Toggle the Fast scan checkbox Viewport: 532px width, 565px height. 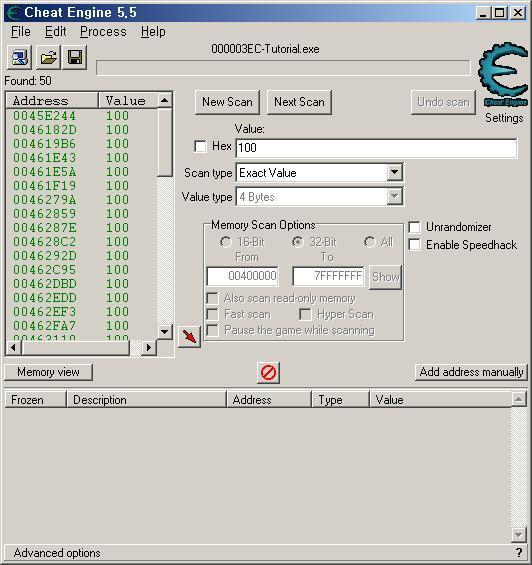[213, 314]
